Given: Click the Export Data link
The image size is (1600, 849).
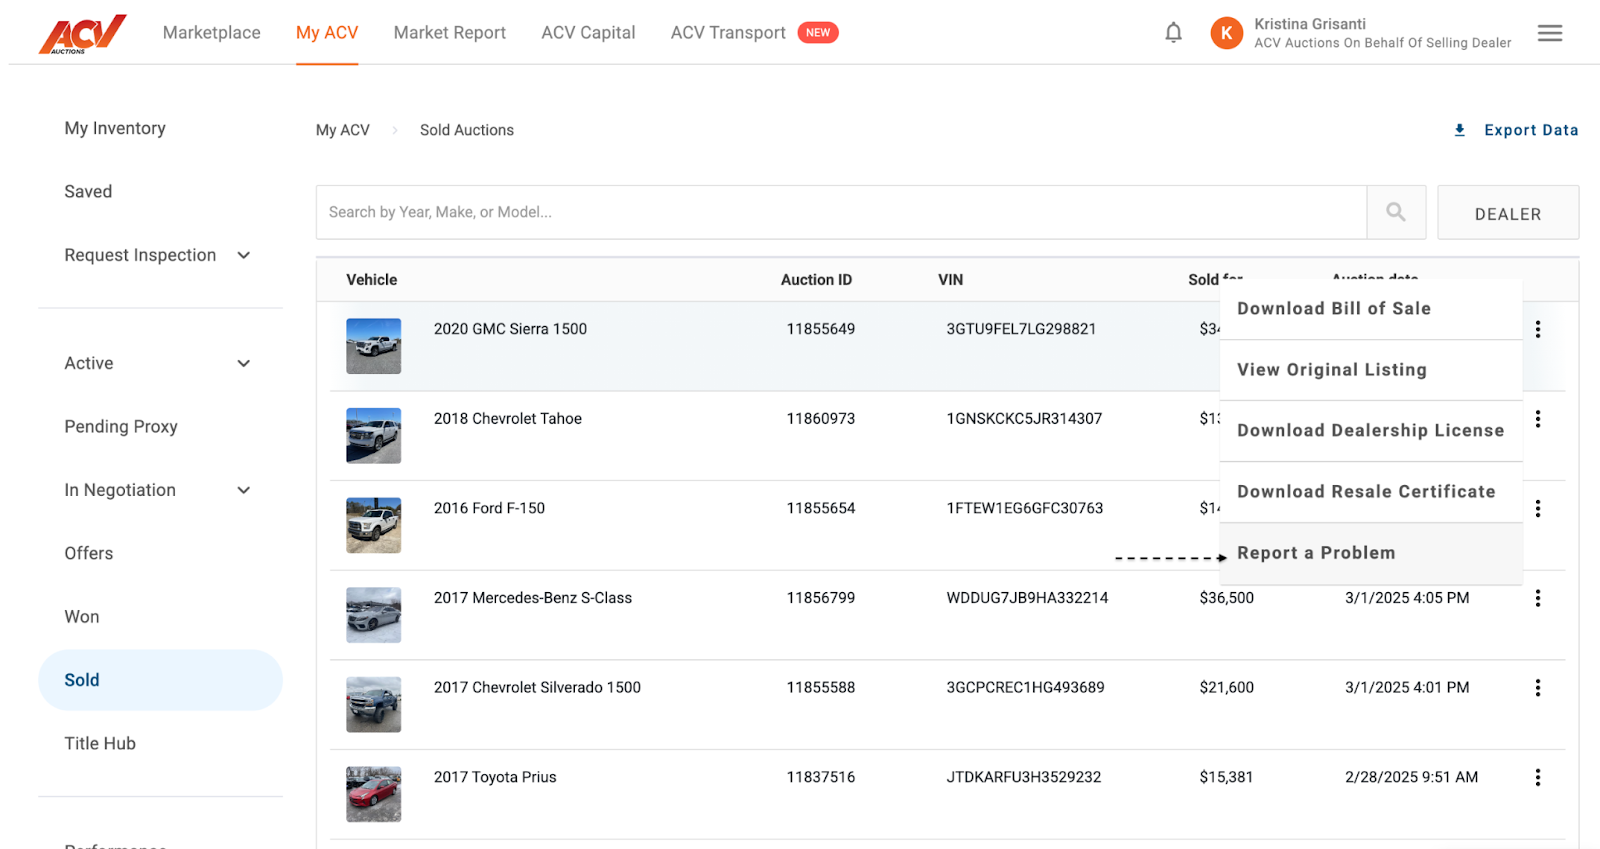Looking at the screenshot, I should (x=1531, y=130).
